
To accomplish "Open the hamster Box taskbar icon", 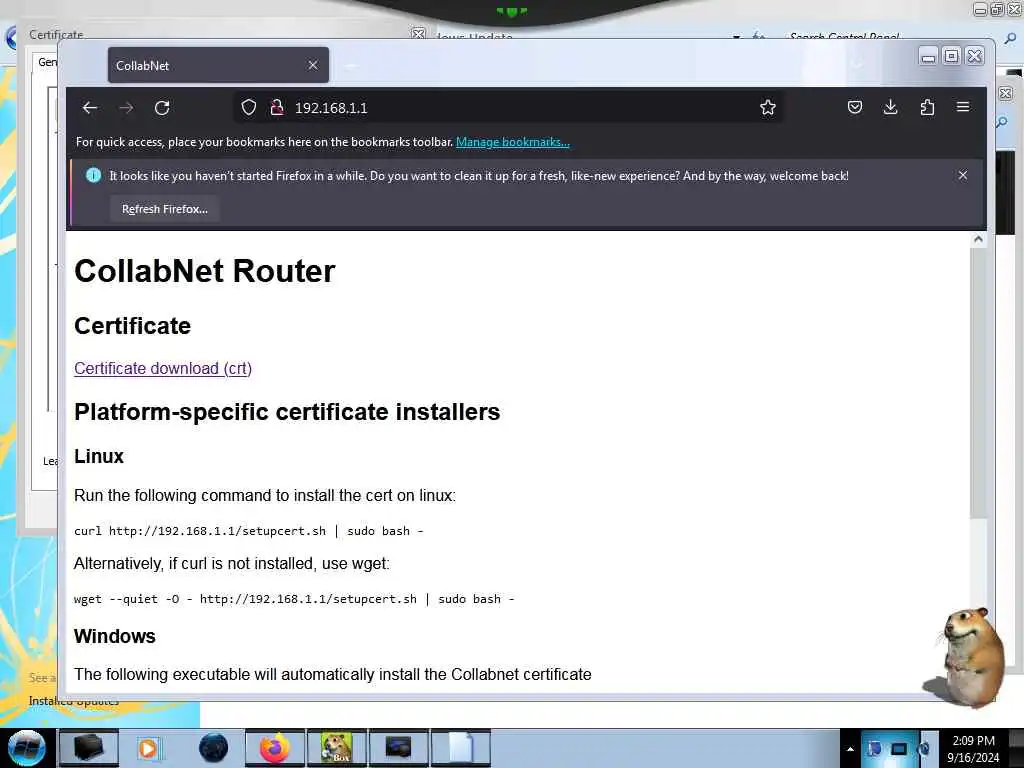I will pyautogui.click(x=337, y=748).
